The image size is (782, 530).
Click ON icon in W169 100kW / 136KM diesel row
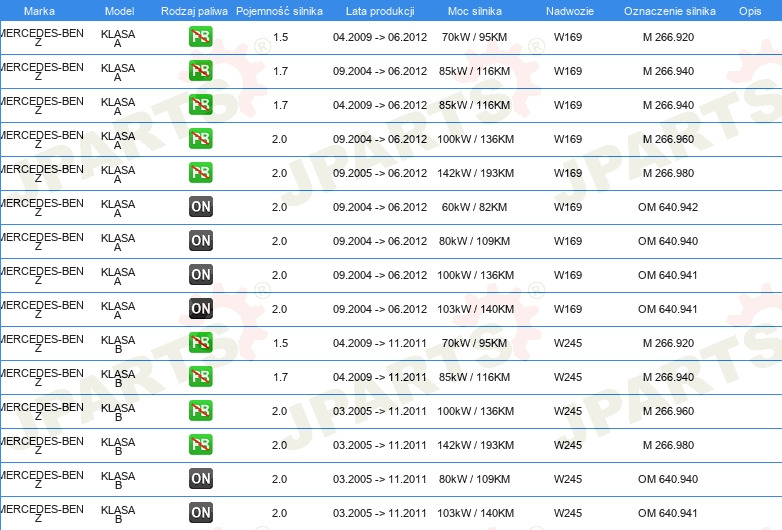200,274
